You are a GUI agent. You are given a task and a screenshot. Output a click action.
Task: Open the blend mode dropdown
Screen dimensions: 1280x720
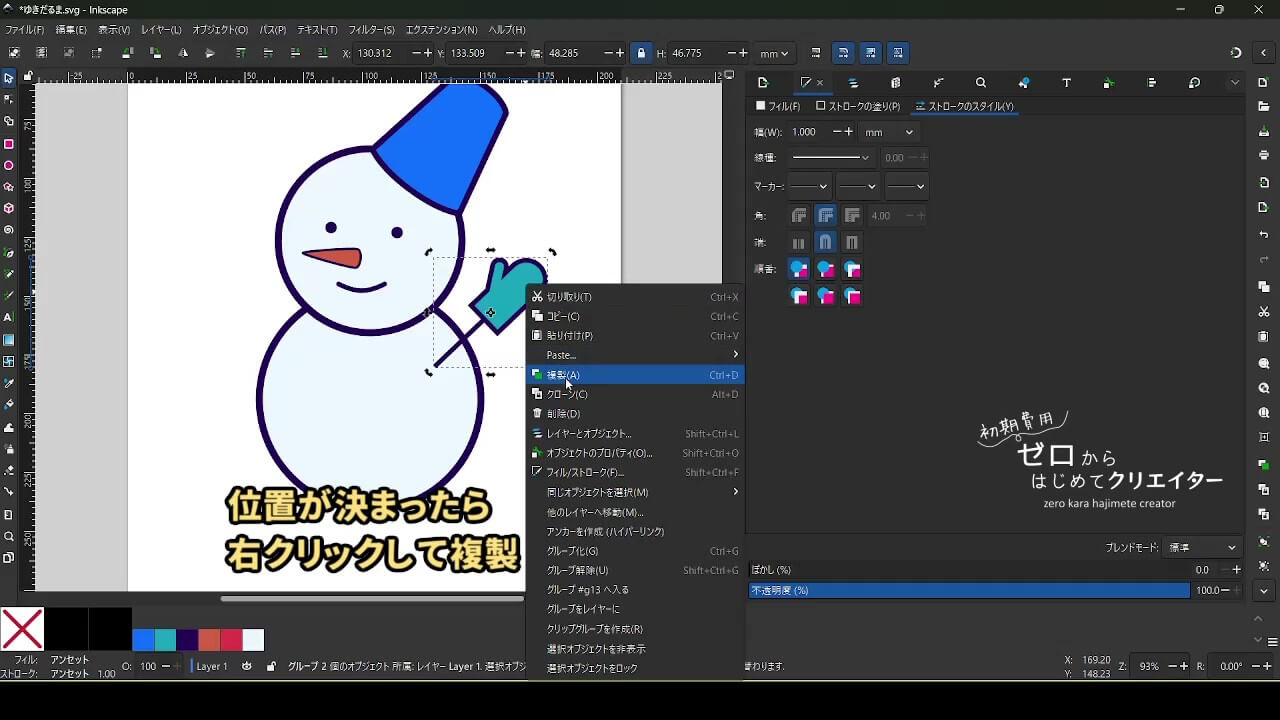click(1203, 548)
